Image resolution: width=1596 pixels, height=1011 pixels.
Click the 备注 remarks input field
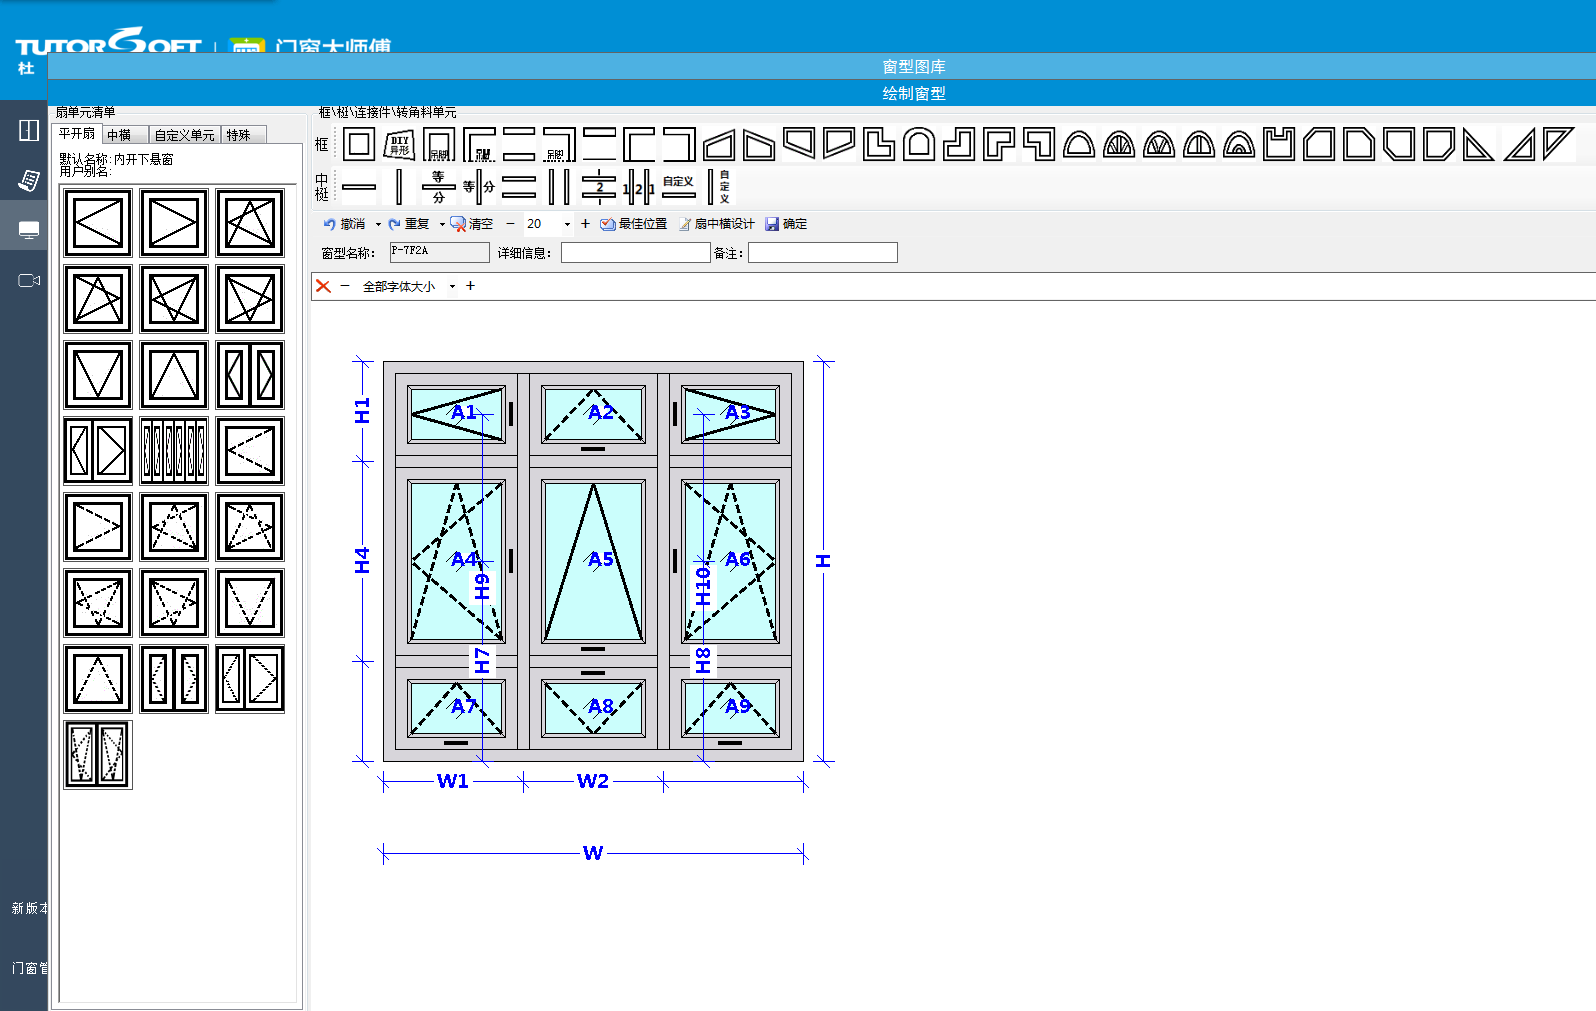tap(823, 252)
